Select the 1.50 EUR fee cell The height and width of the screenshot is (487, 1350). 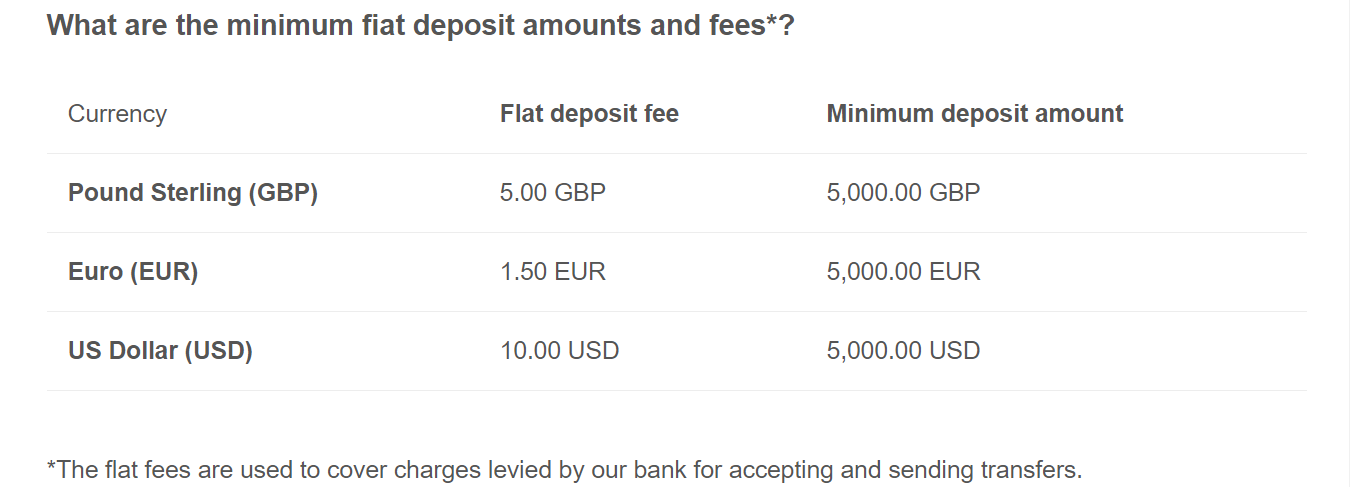[x=553, y=272]
